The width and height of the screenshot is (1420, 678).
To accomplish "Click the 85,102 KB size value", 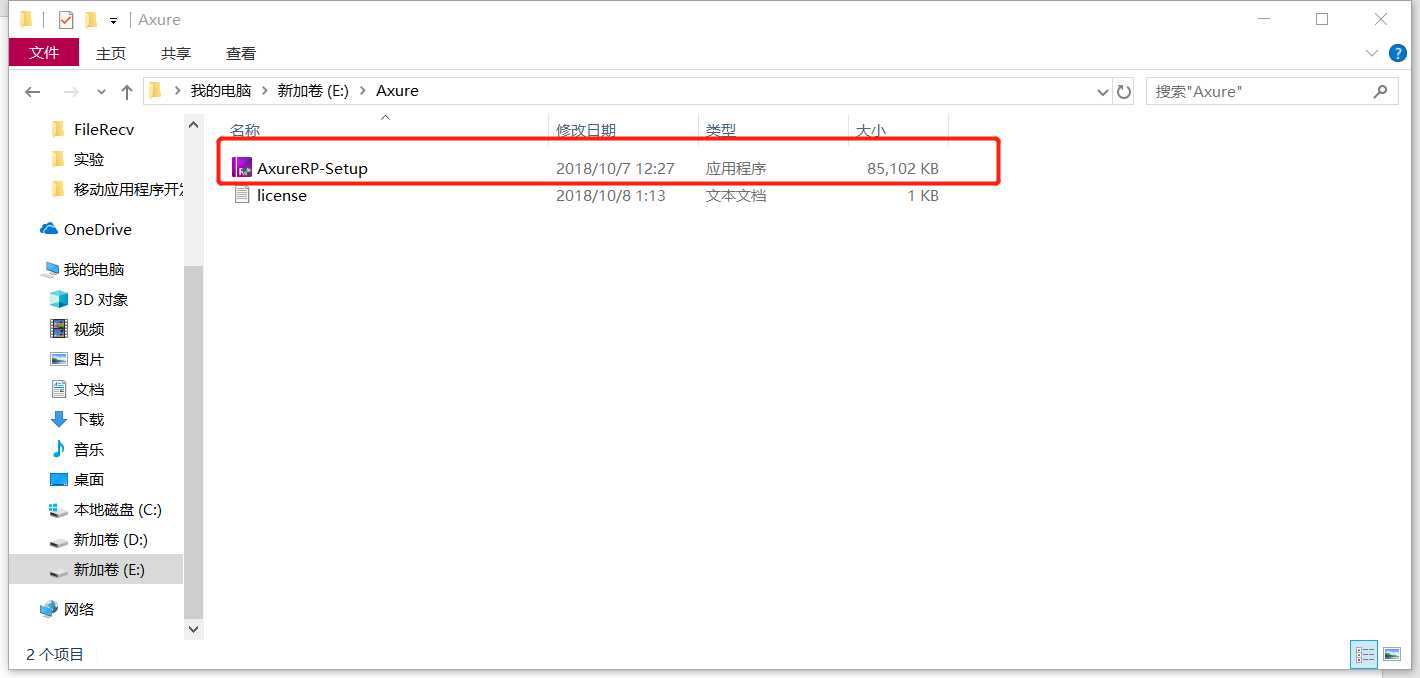I will (903, 168).
